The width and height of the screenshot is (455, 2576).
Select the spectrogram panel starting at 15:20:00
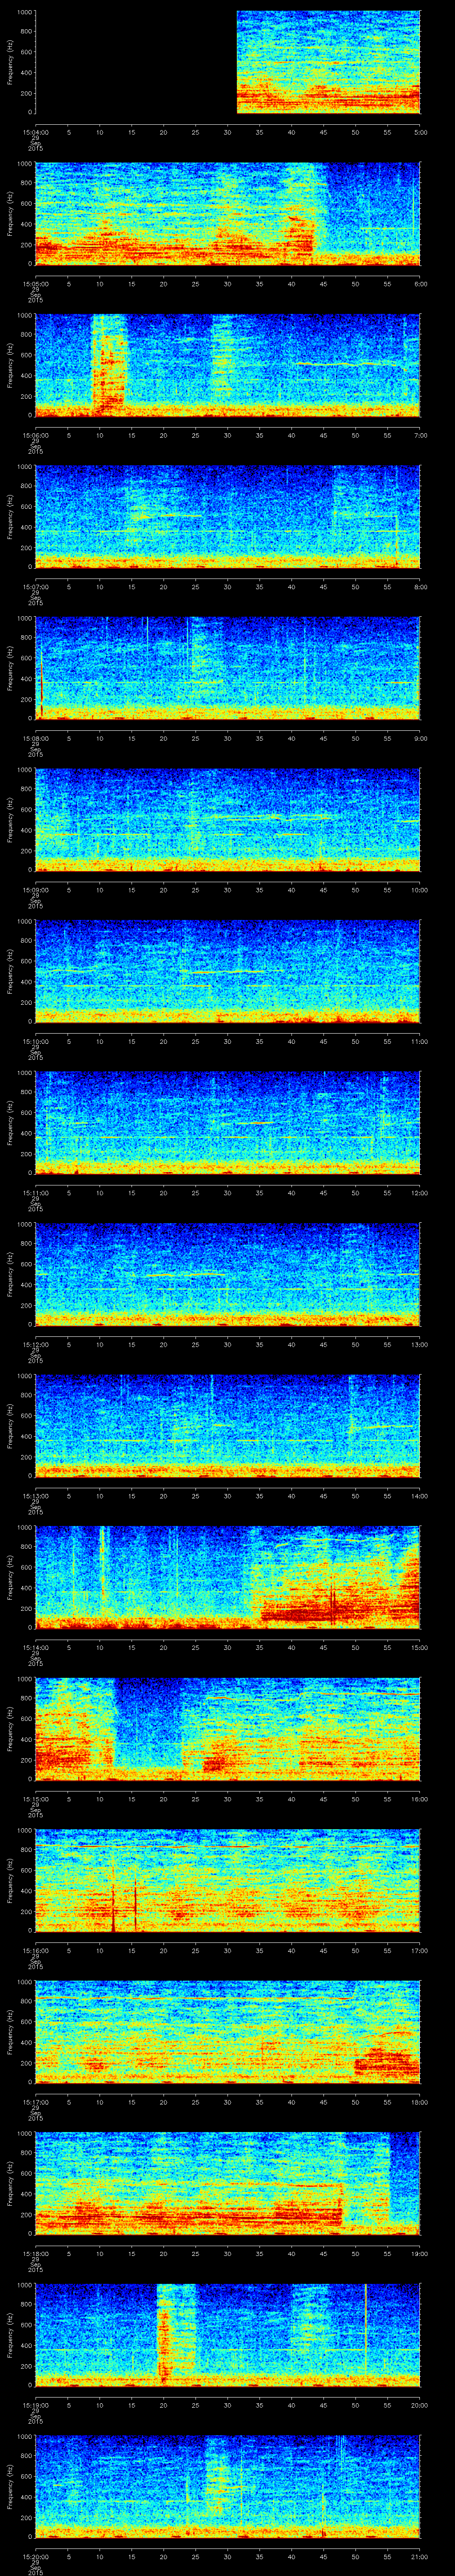228,2486
